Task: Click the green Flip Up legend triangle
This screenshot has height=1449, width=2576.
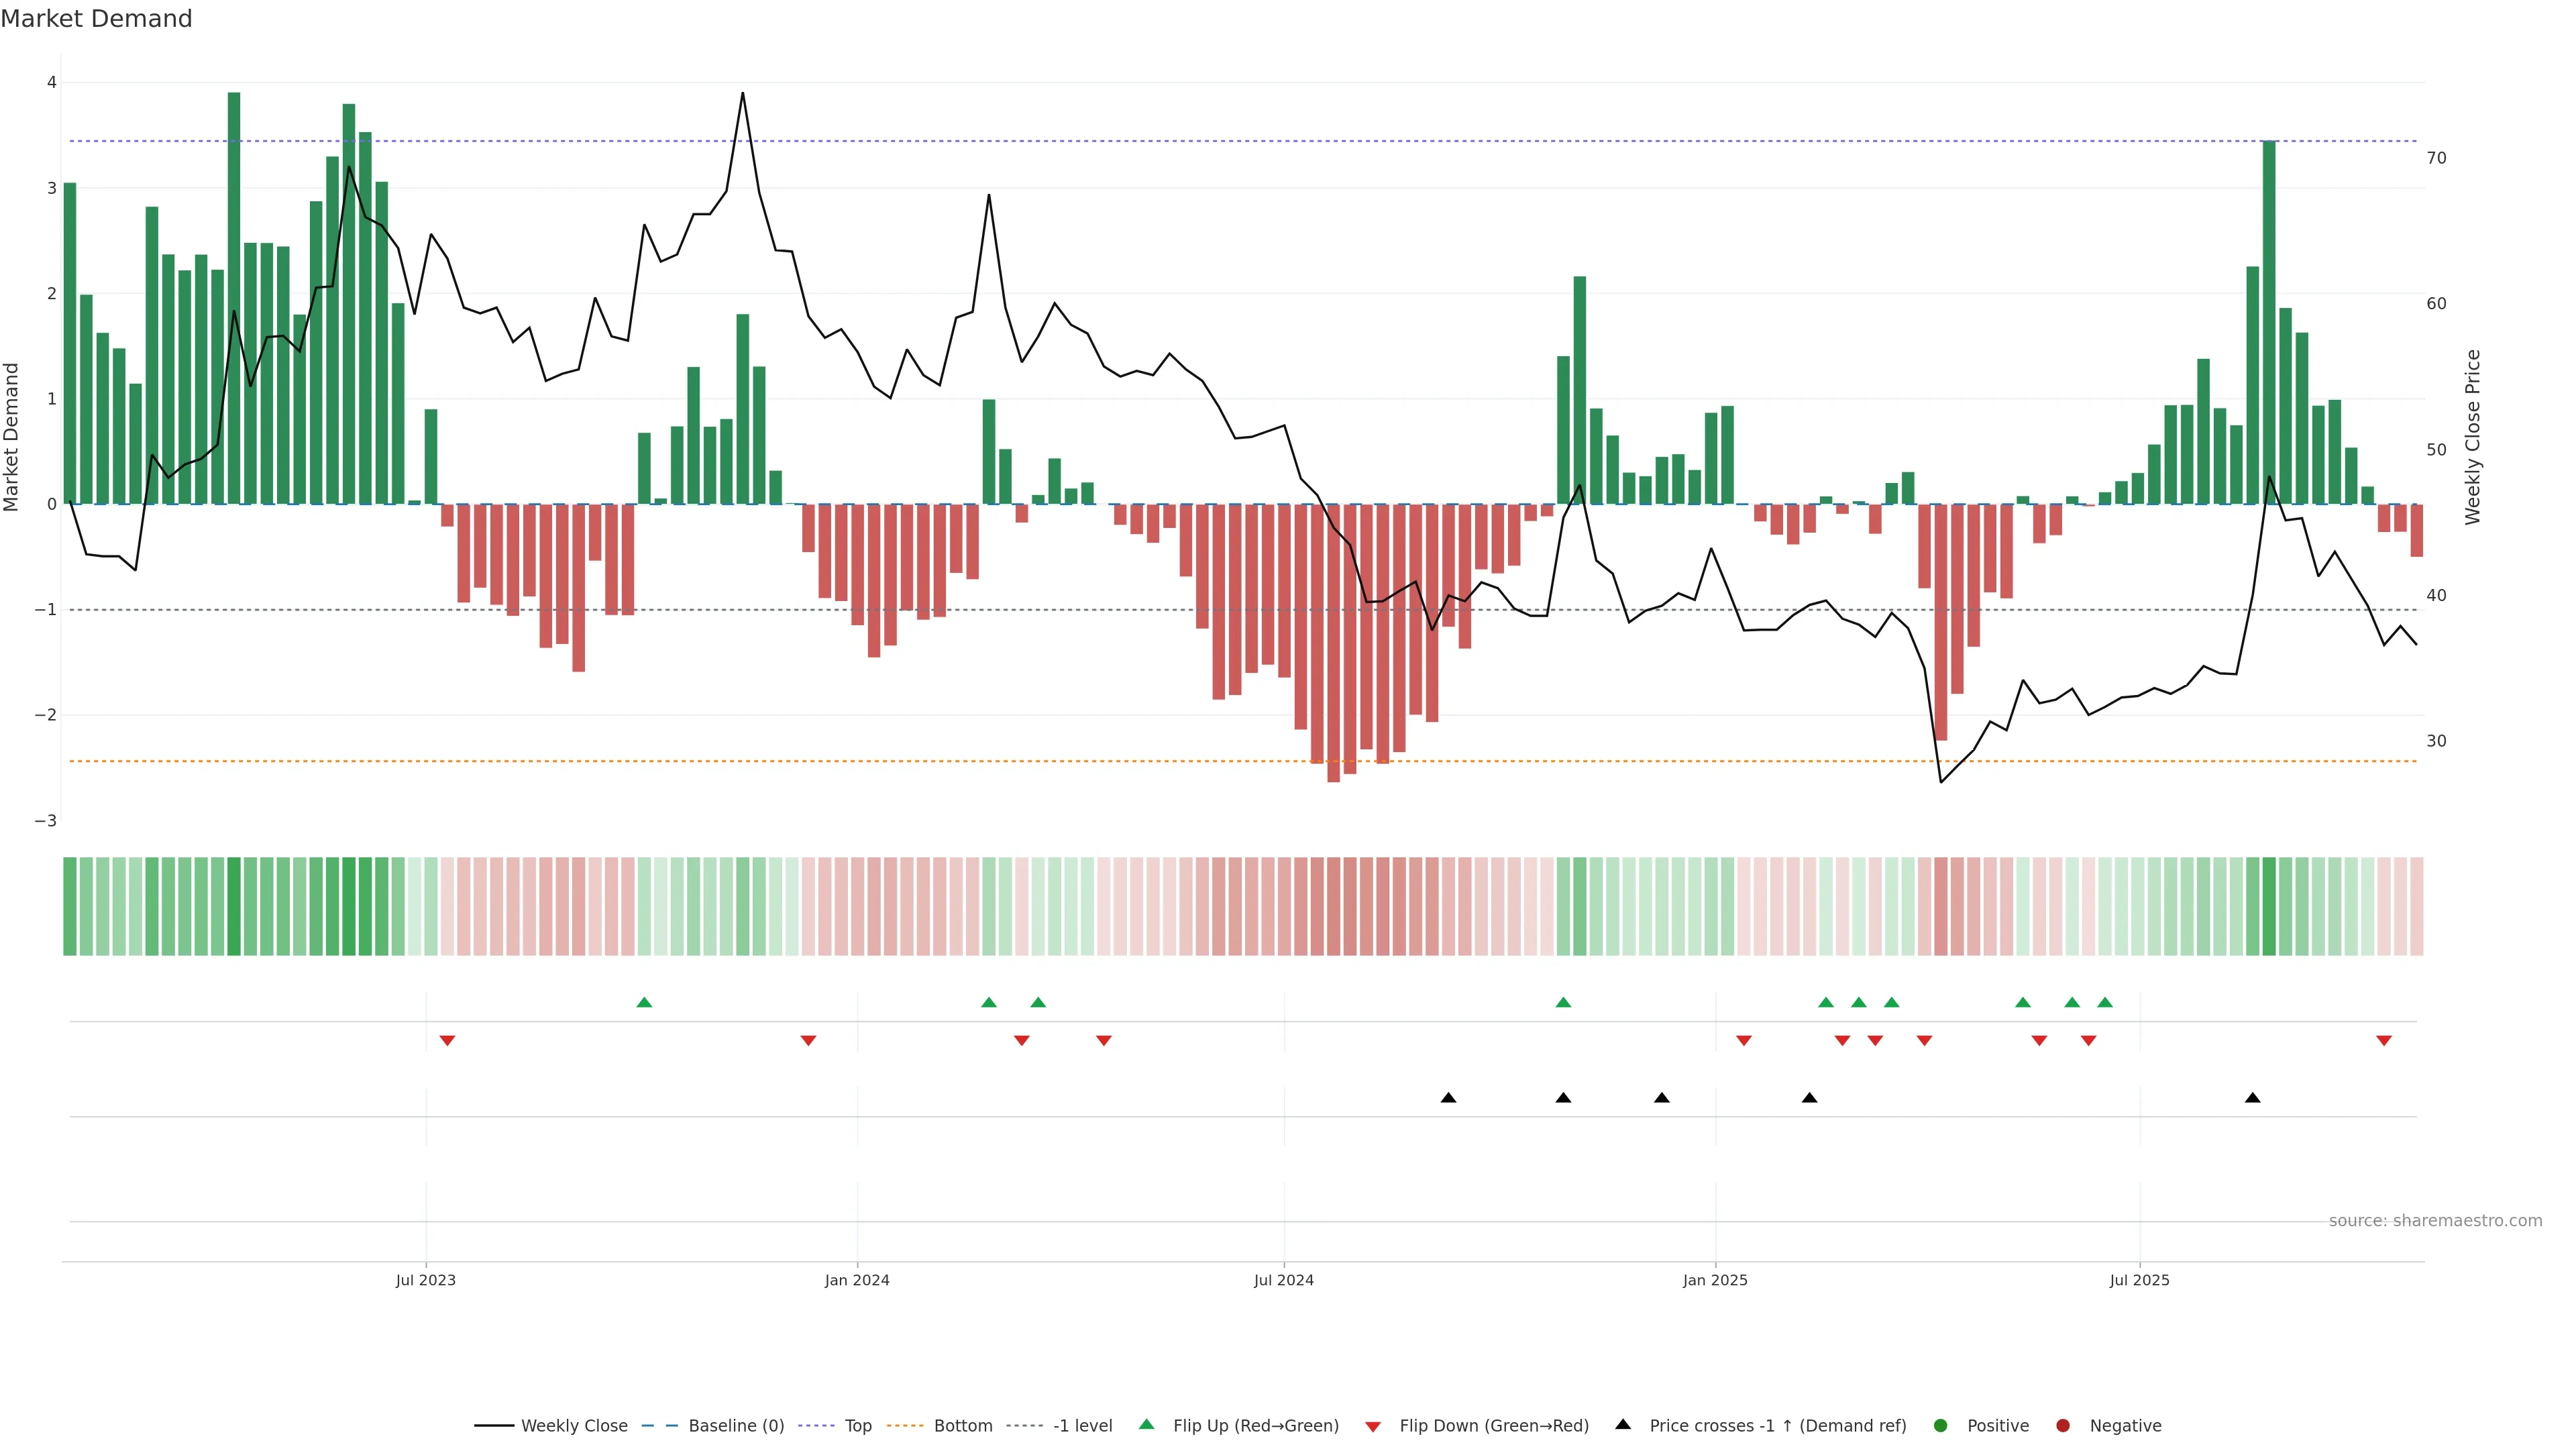Action: pyautogui.click(x=1147, y=1424)
